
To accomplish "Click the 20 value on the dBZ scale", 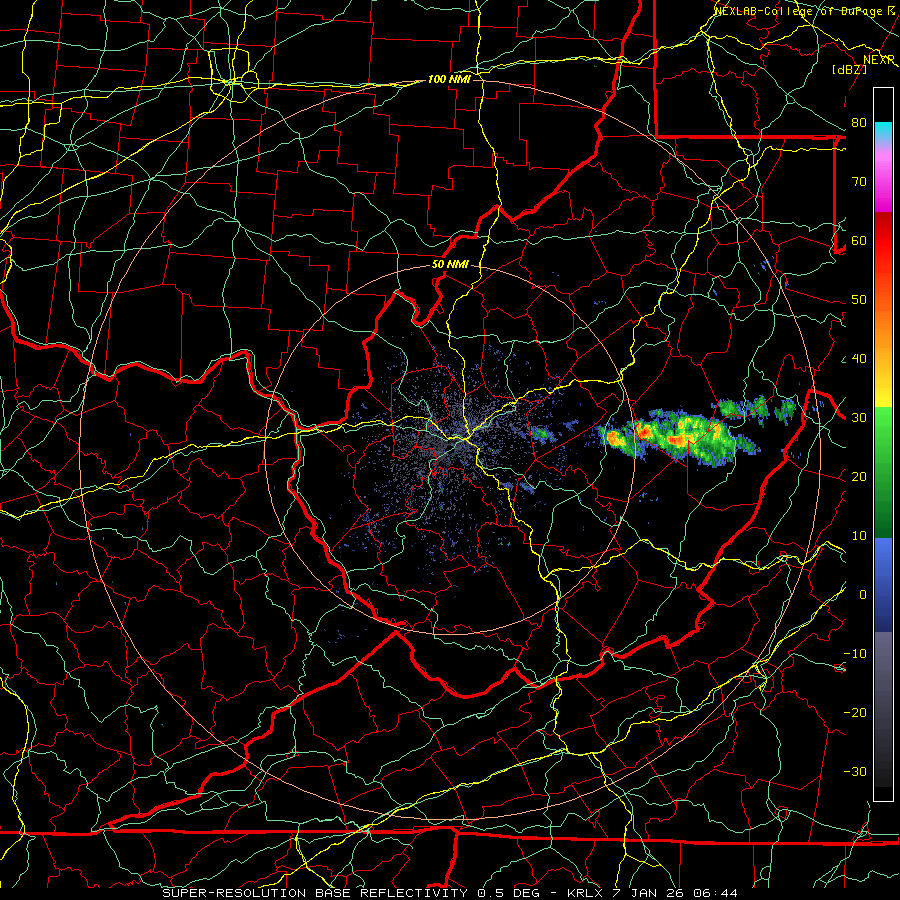I will tap(859, 477).
